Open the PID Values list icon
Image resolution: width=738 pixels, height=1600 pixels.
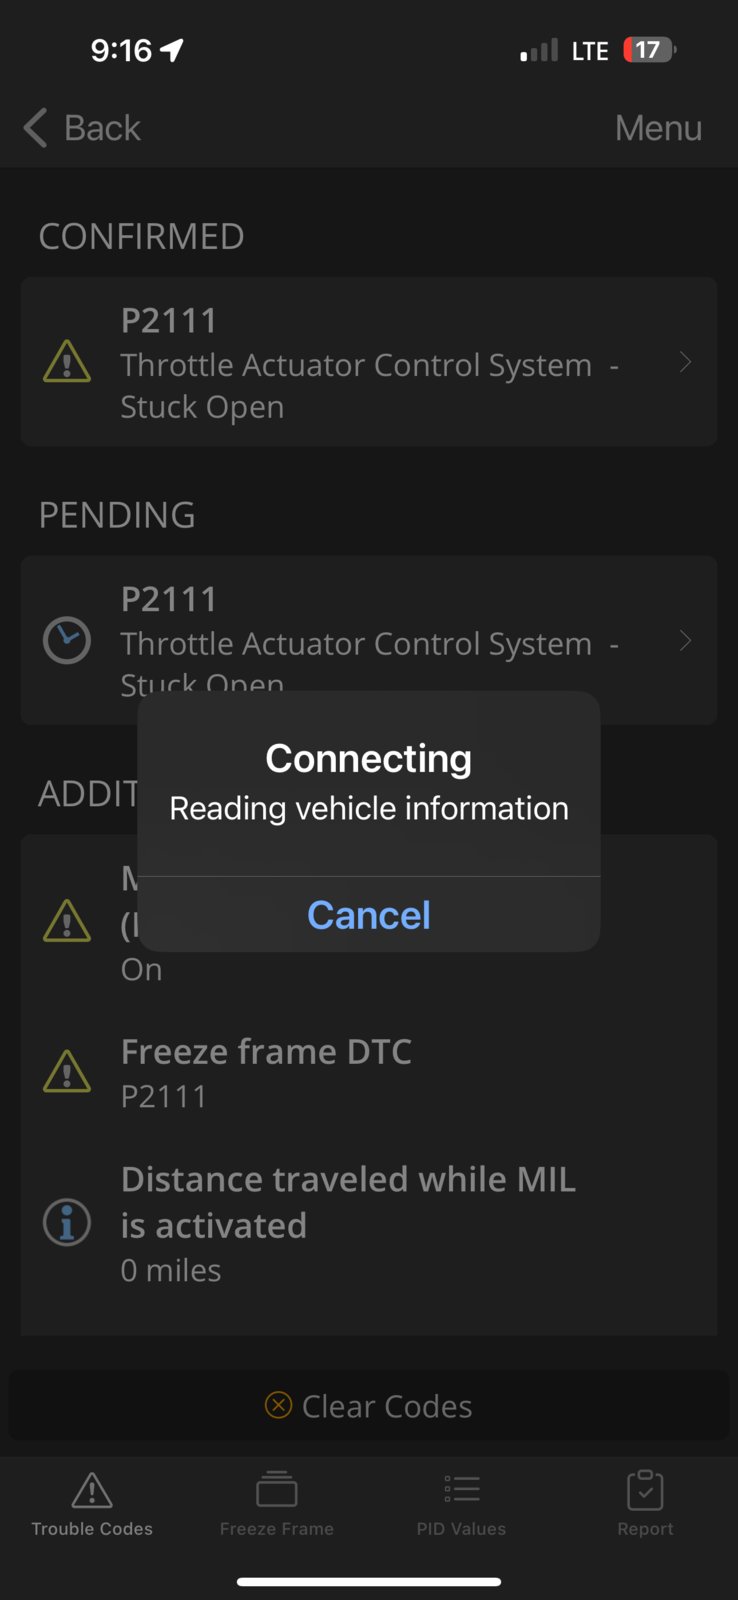pos(462,1490)
